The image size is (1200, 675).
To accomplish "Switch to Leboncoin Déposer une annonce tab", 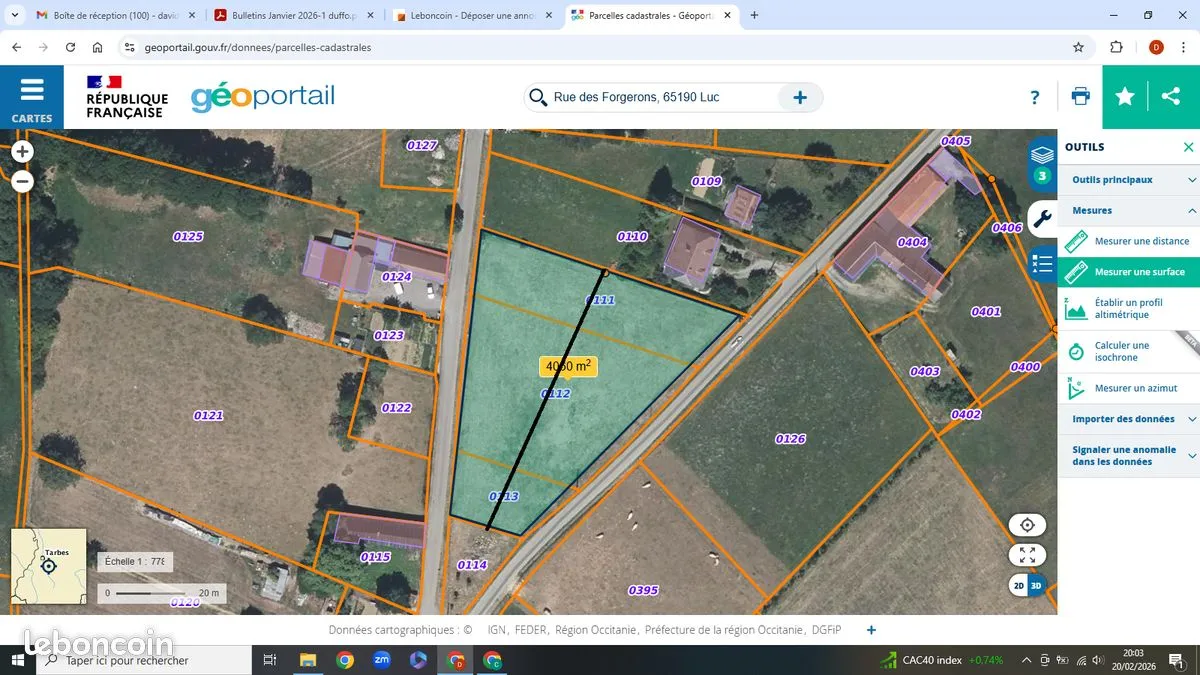I will pos(472,16).
